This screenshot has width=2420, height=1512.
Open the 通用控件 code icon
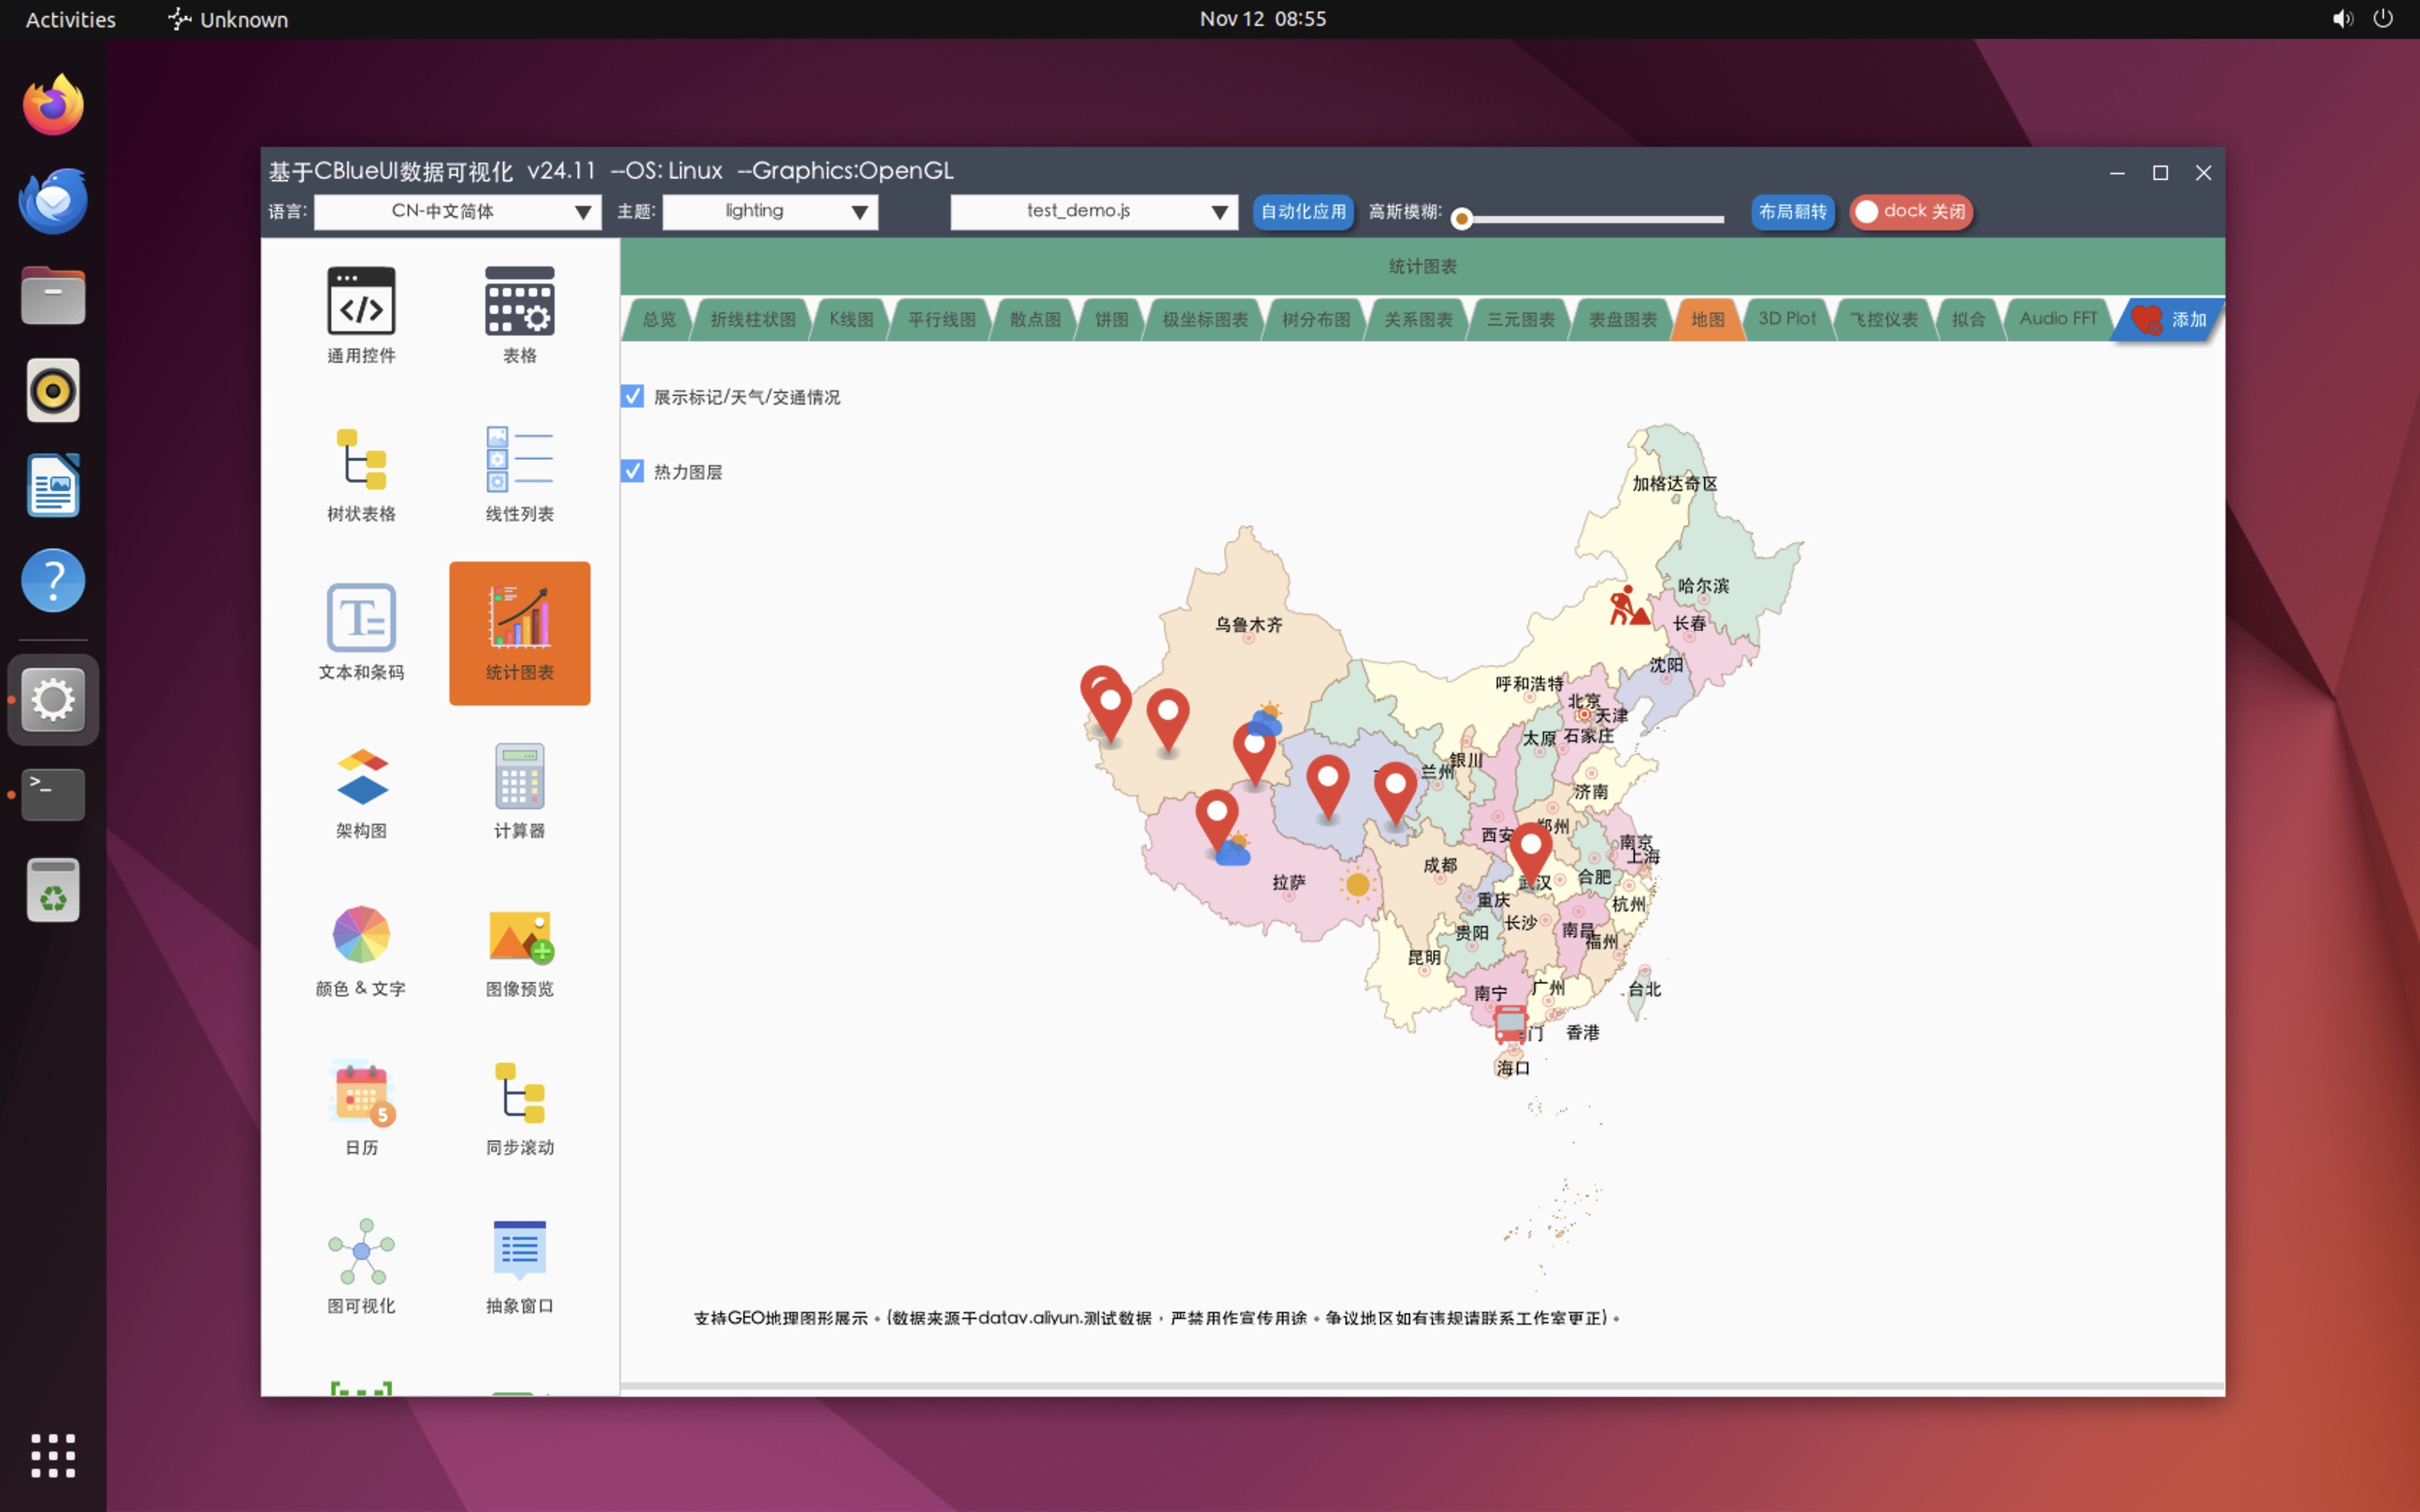361,301
